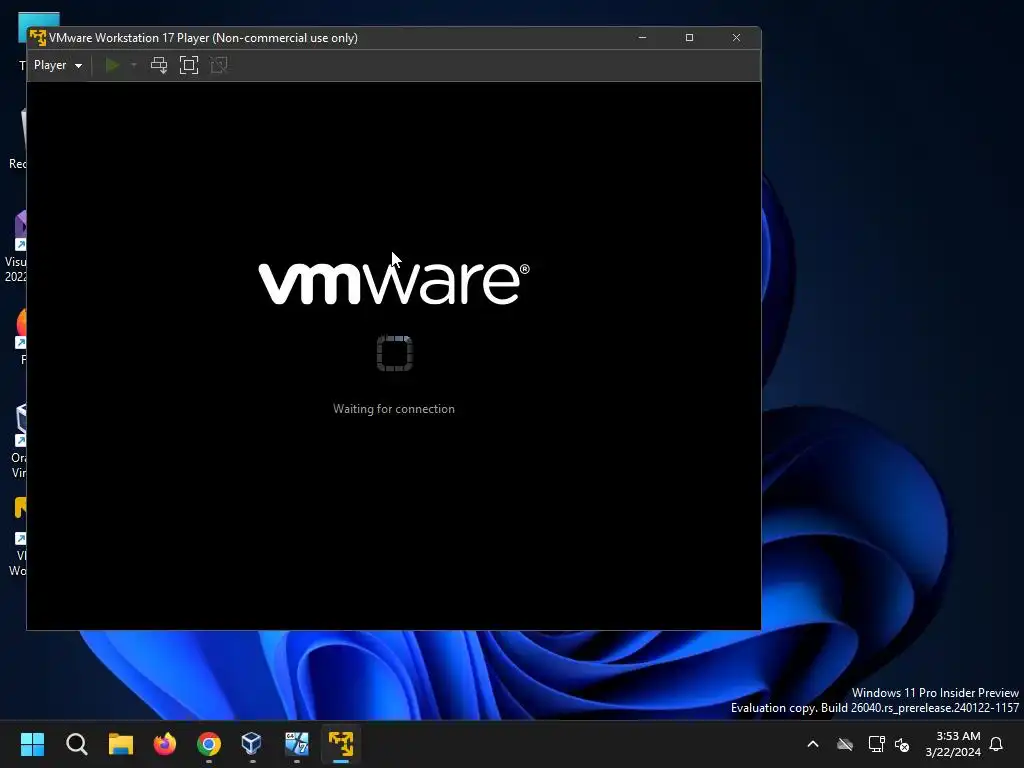Select the VMware Workstation desktop shortcut
Viewport: 1024px width, 768px height.
click(x=18, y=537)
